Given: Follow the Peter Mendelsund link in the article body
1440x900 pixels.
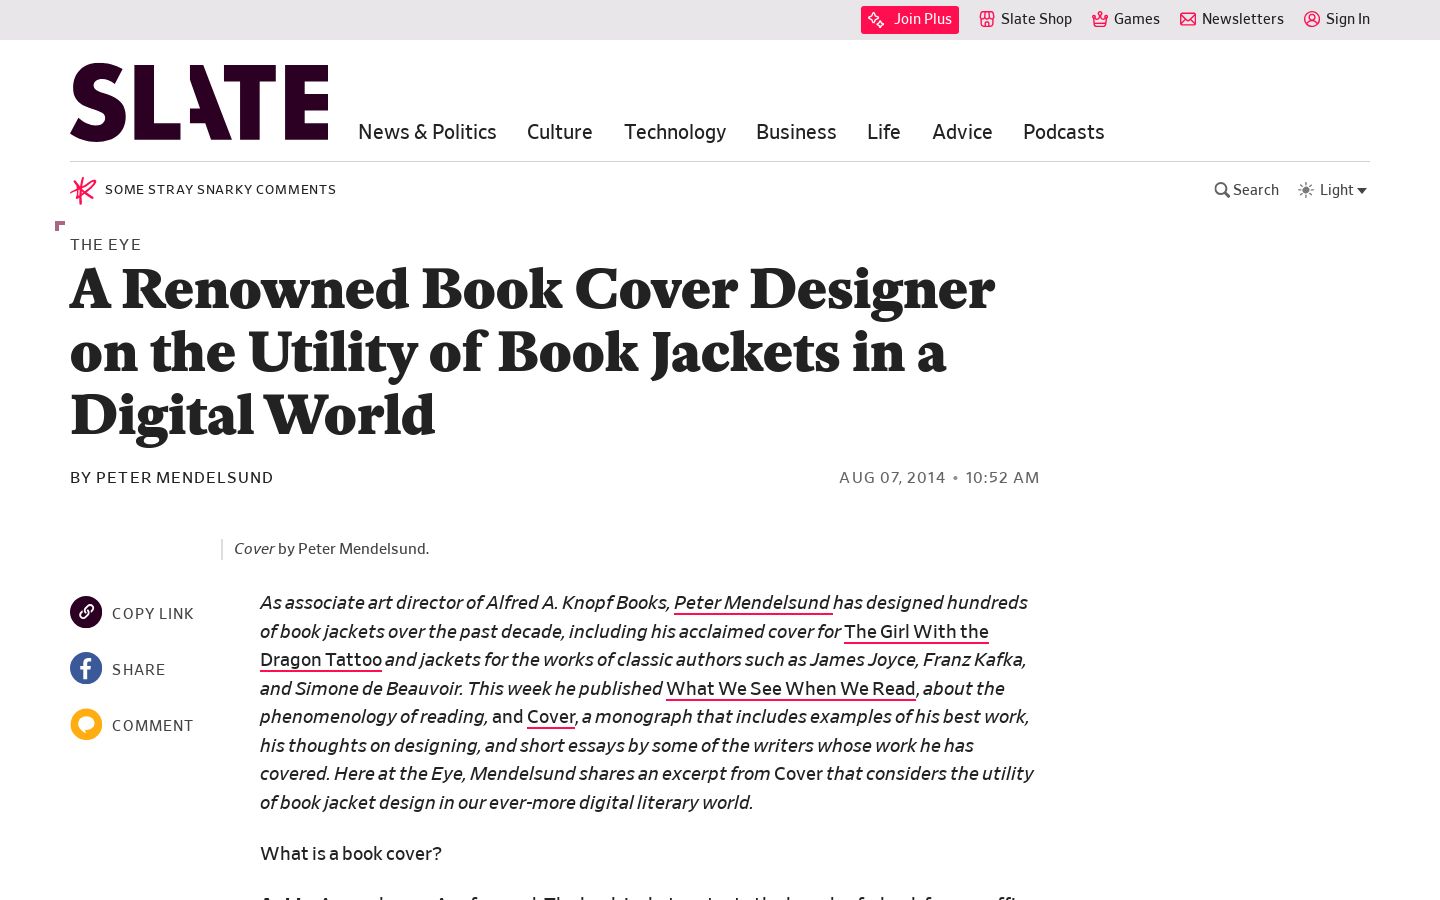Looking at the screenshot, I should (x=752, y=603).
